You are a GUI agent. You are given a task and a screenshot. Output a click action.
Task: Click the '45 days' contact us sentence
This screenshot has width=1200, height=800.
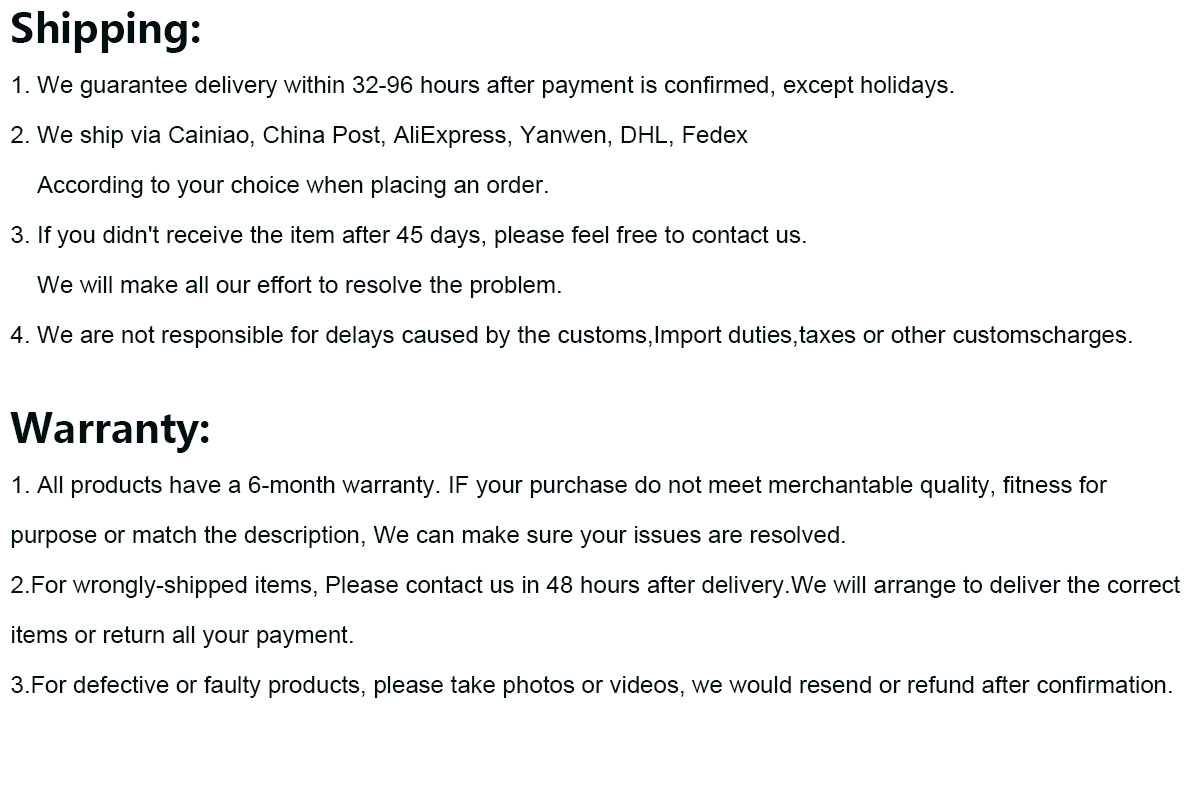409,236
